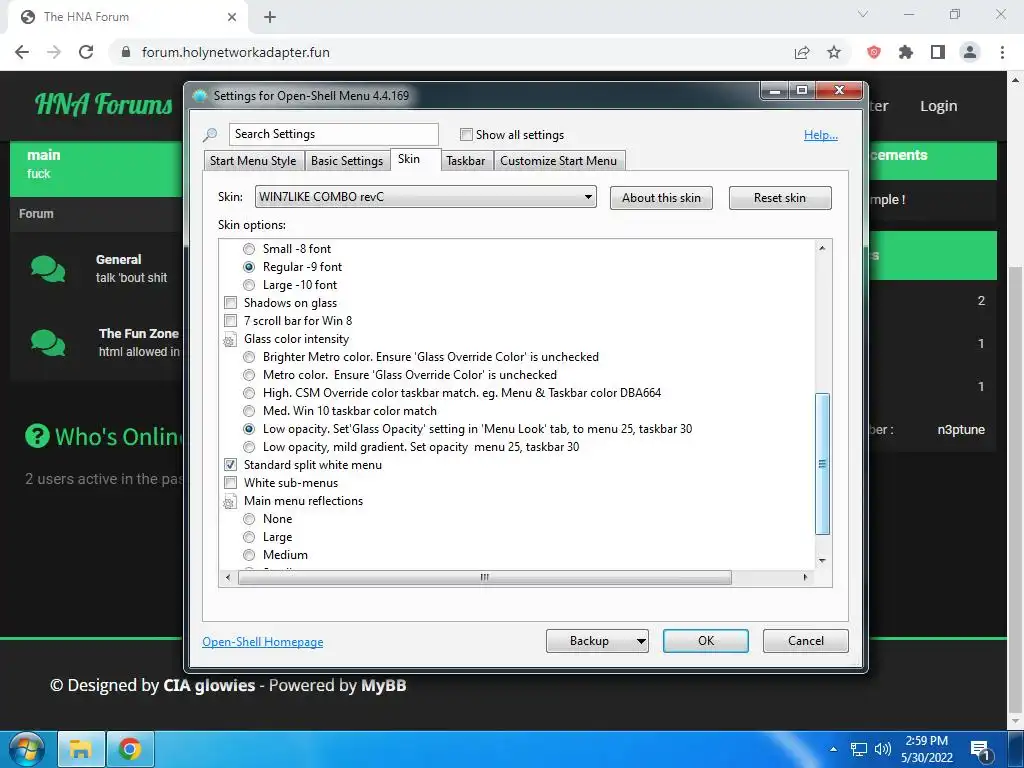1024x768 pixels.
Task: Open the Skin dropdown WIN7LIKE COMBO revC
Action: click(x=425, y=197)
